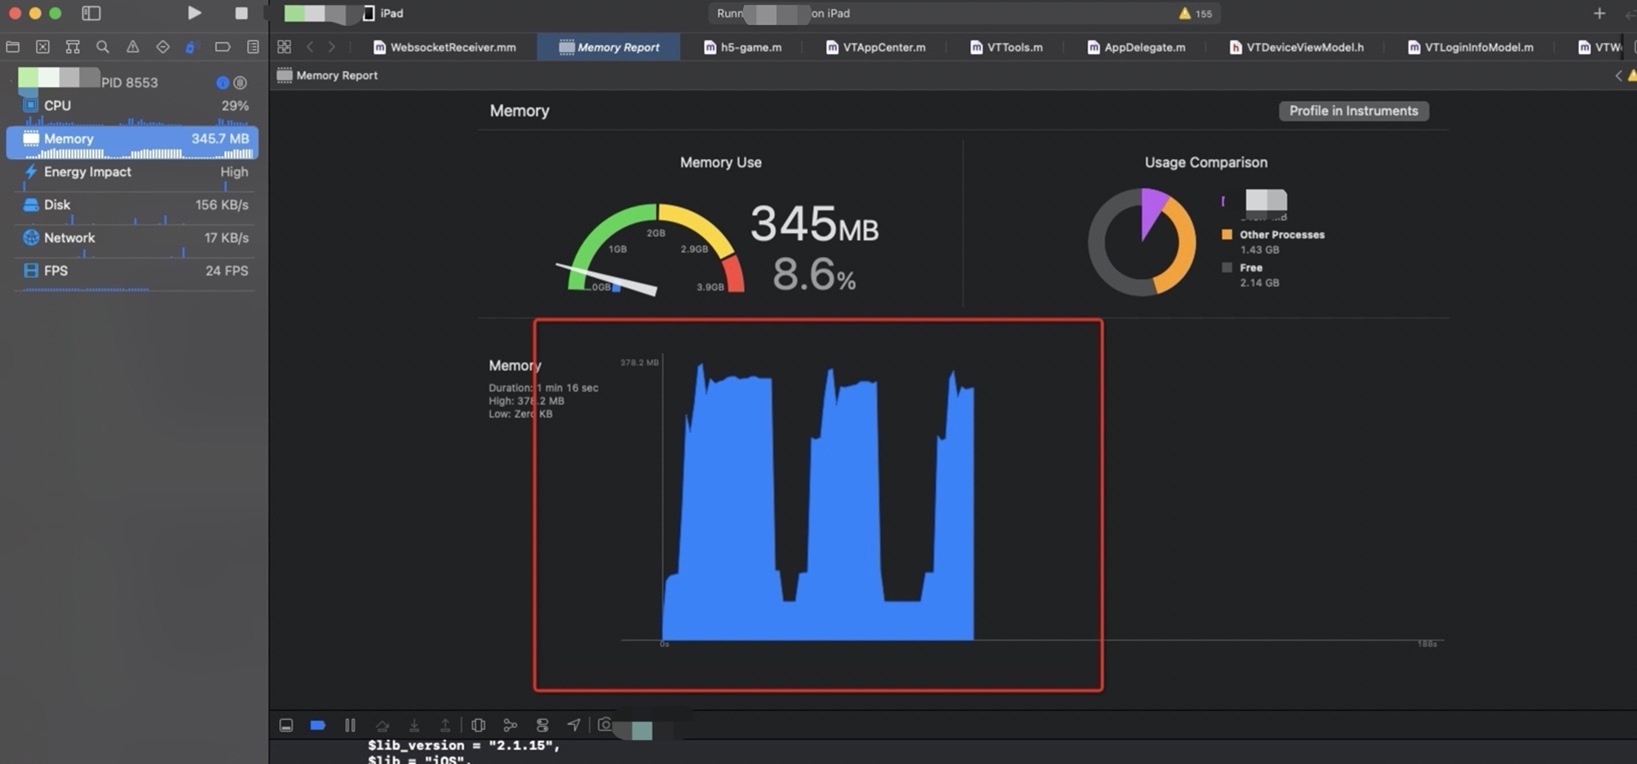Run the app with the Play button
This screenshot has height=764, width=1637.
click(x=194, y=13)
